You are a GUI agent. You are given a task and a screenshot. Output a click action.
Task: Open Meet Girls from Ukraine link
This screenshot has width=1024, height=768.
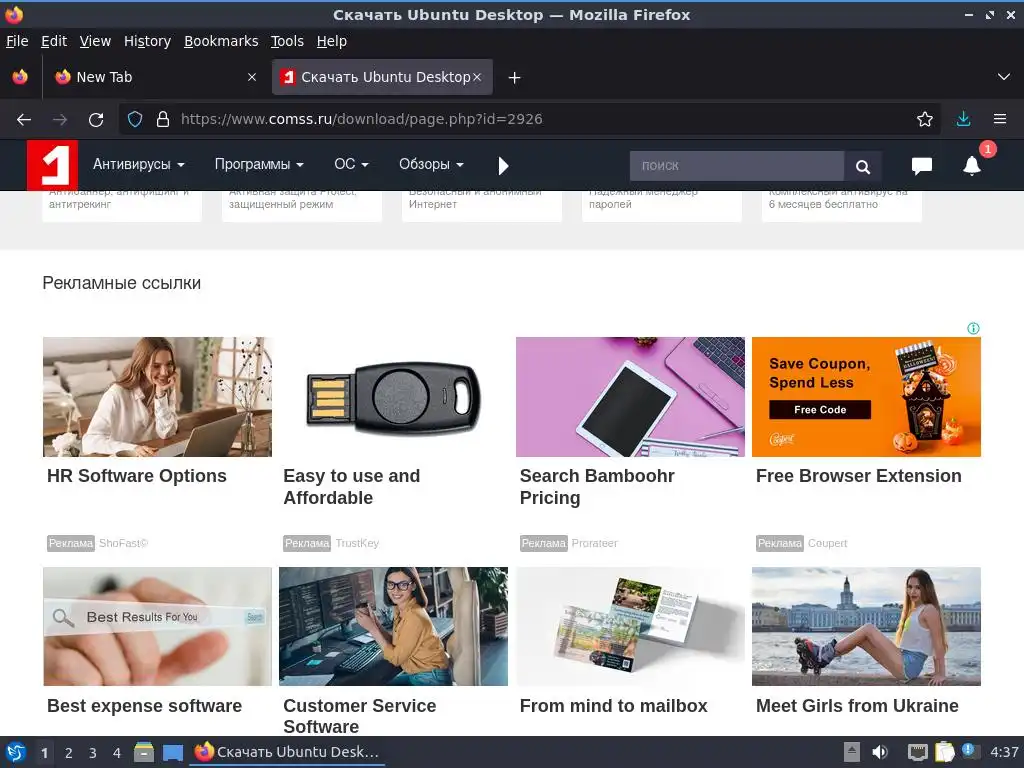(x=857, y=706)
